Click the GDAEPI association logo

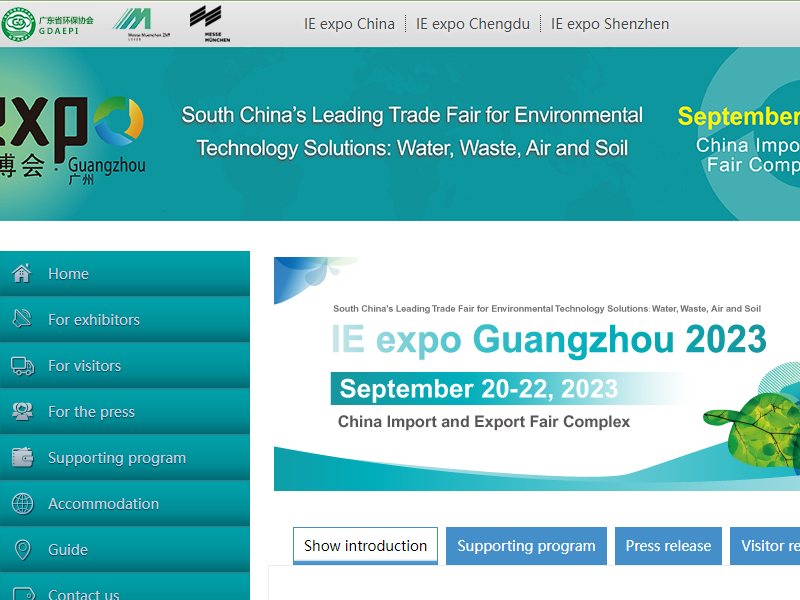click(47, 24)
